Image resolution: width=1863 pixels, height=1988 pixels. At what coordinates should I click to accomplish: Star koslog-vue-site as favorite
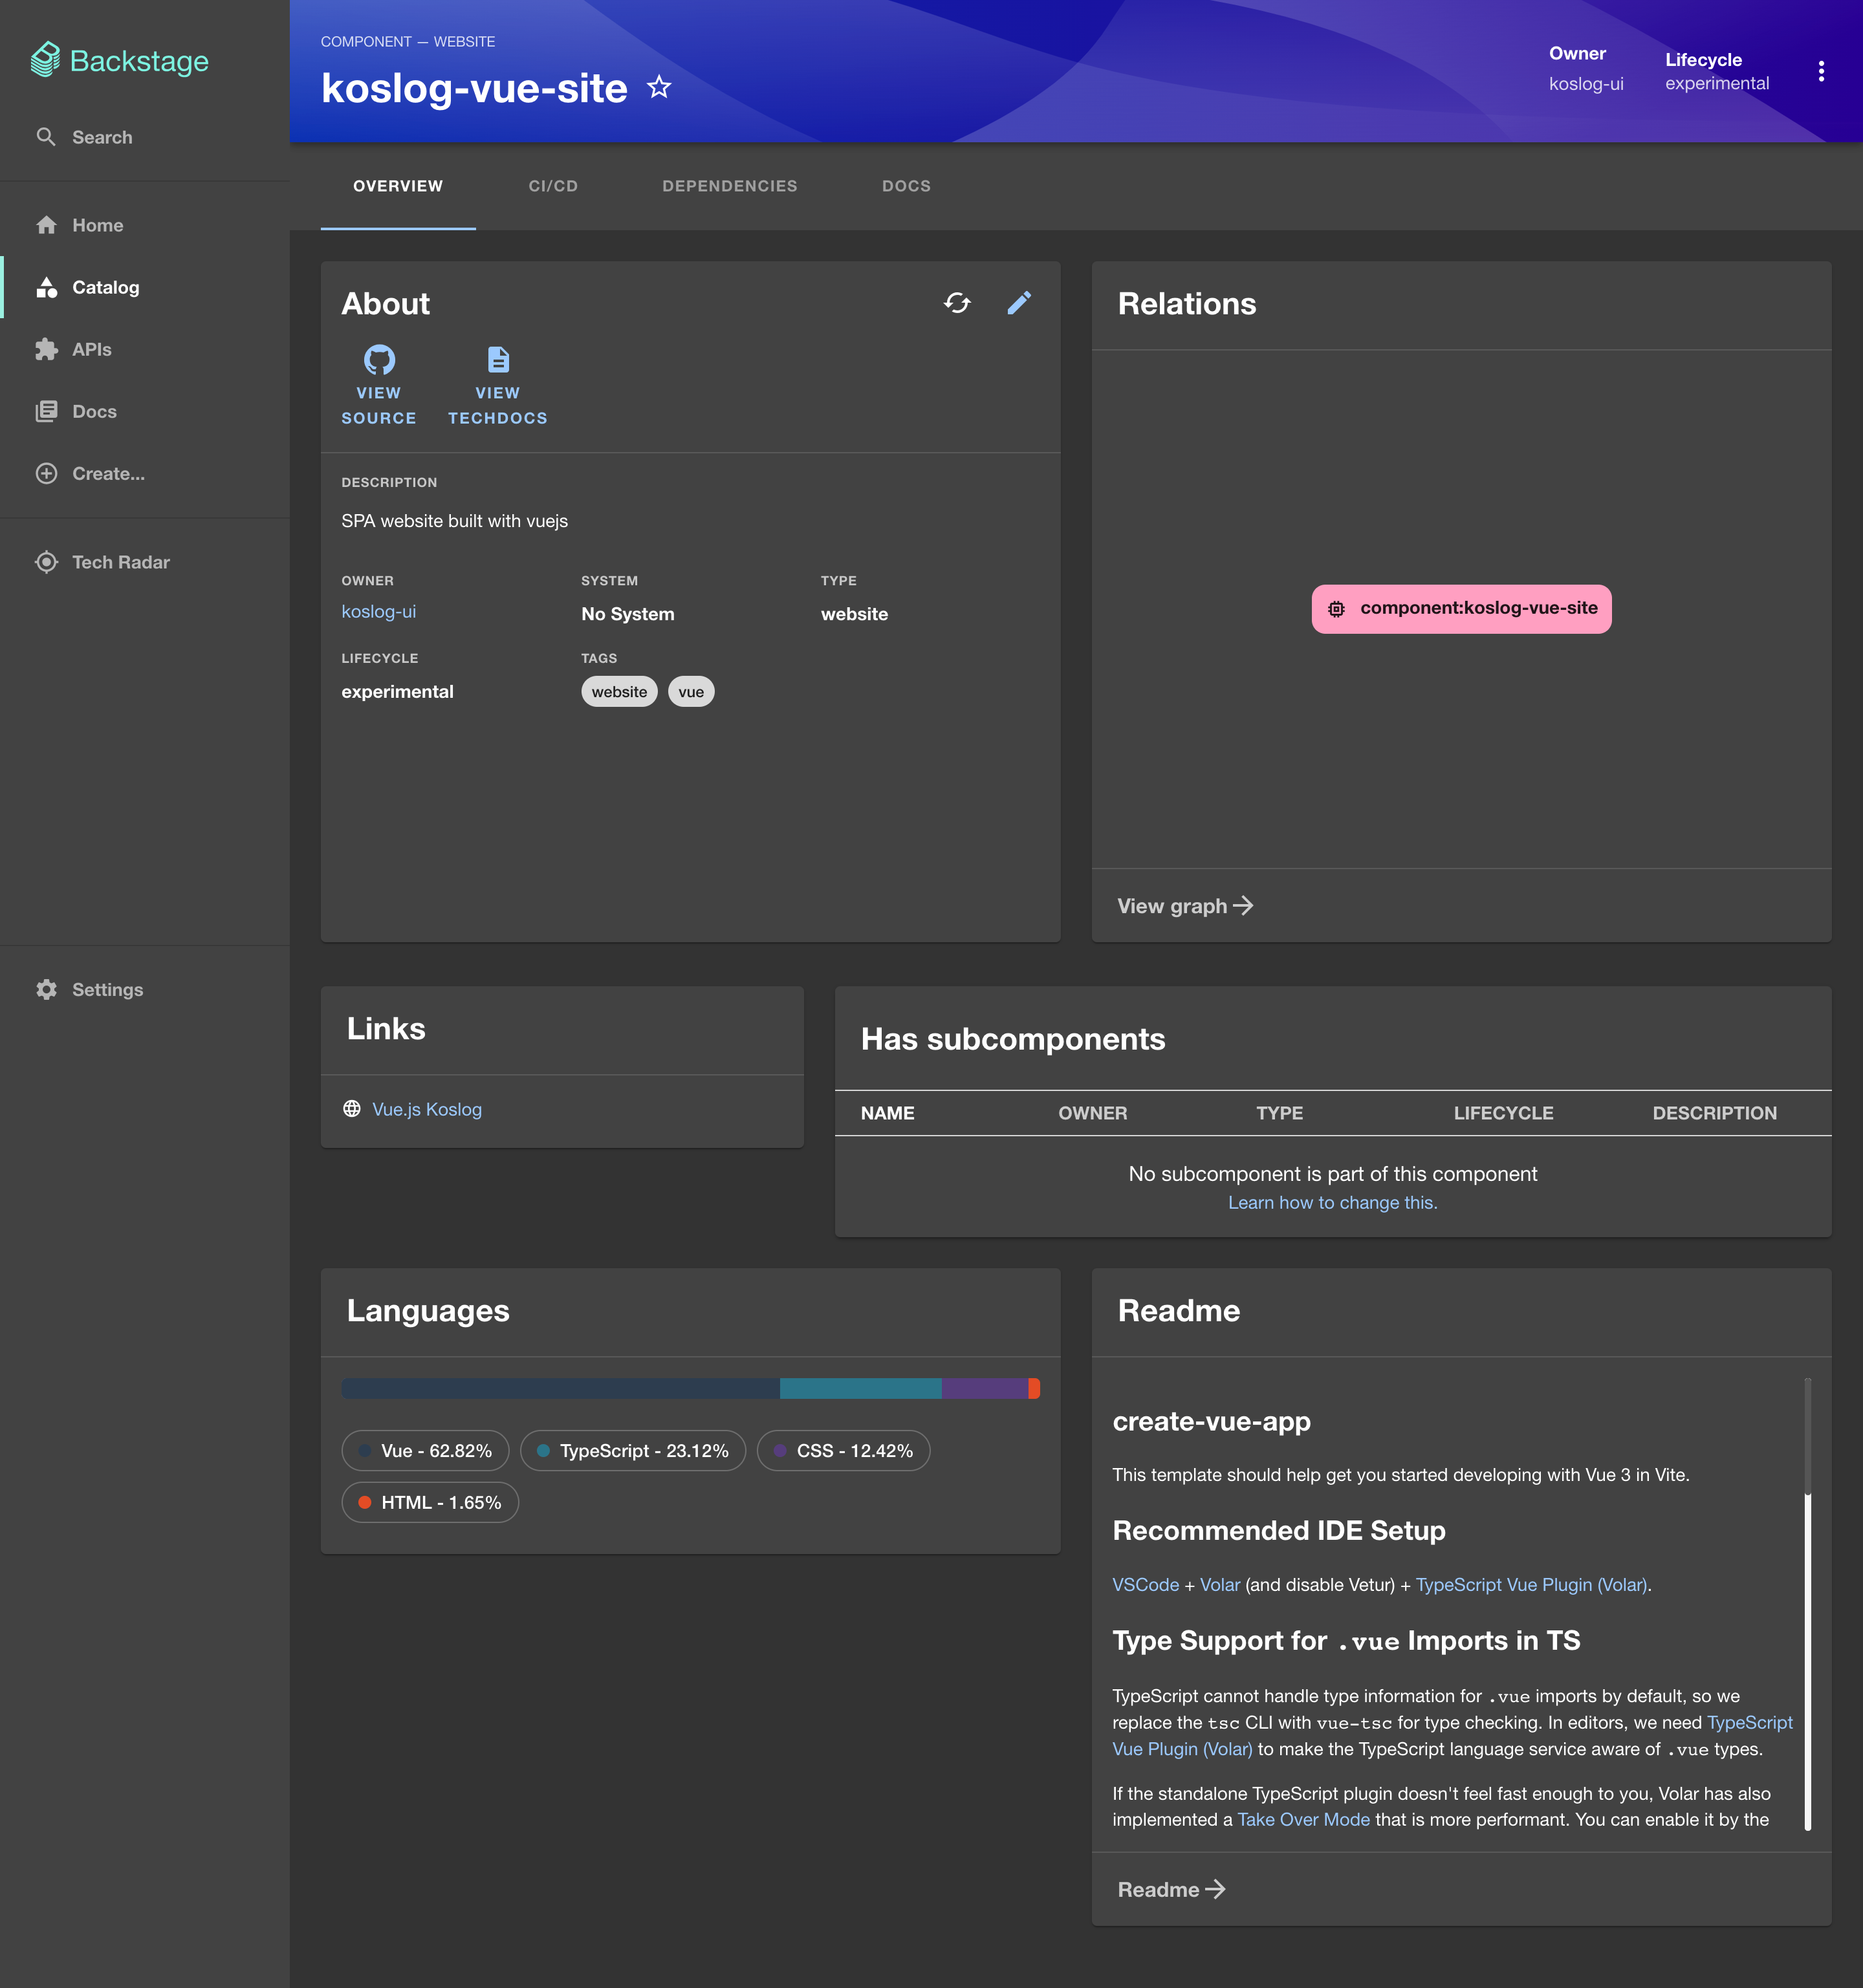click(x=659, y=88)
